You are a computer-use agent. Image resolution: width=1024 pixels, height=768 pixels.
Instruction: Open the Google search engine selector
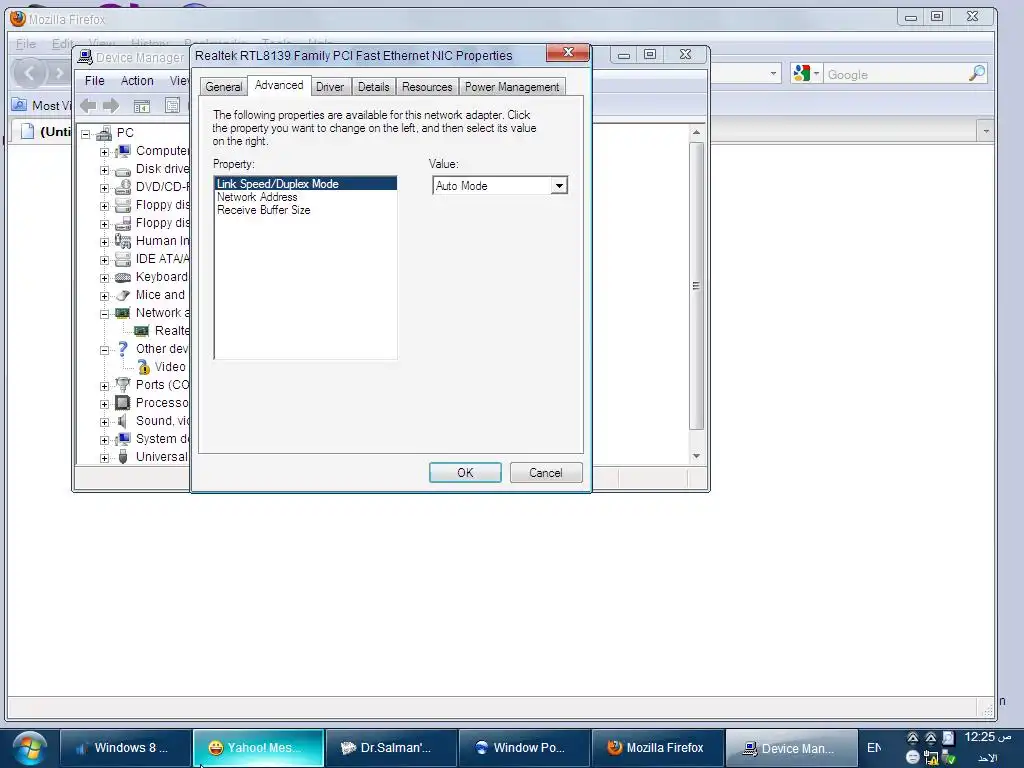click(806, 74)
